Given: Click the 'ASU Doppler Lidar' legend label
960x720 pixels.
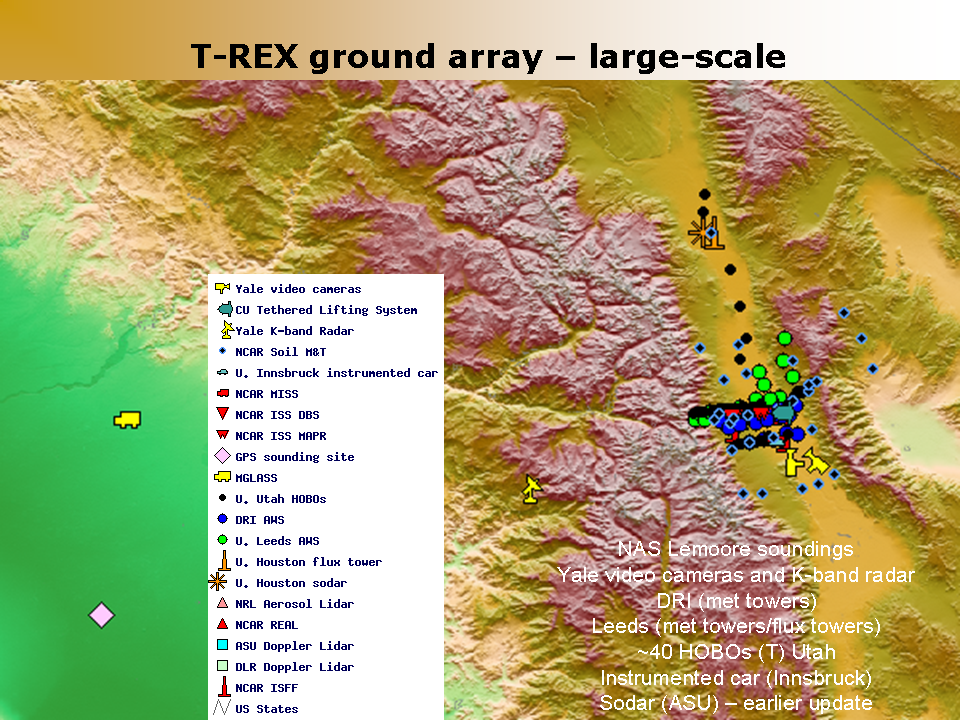Looking at the screenshot, I should click(x=294, y=646).
